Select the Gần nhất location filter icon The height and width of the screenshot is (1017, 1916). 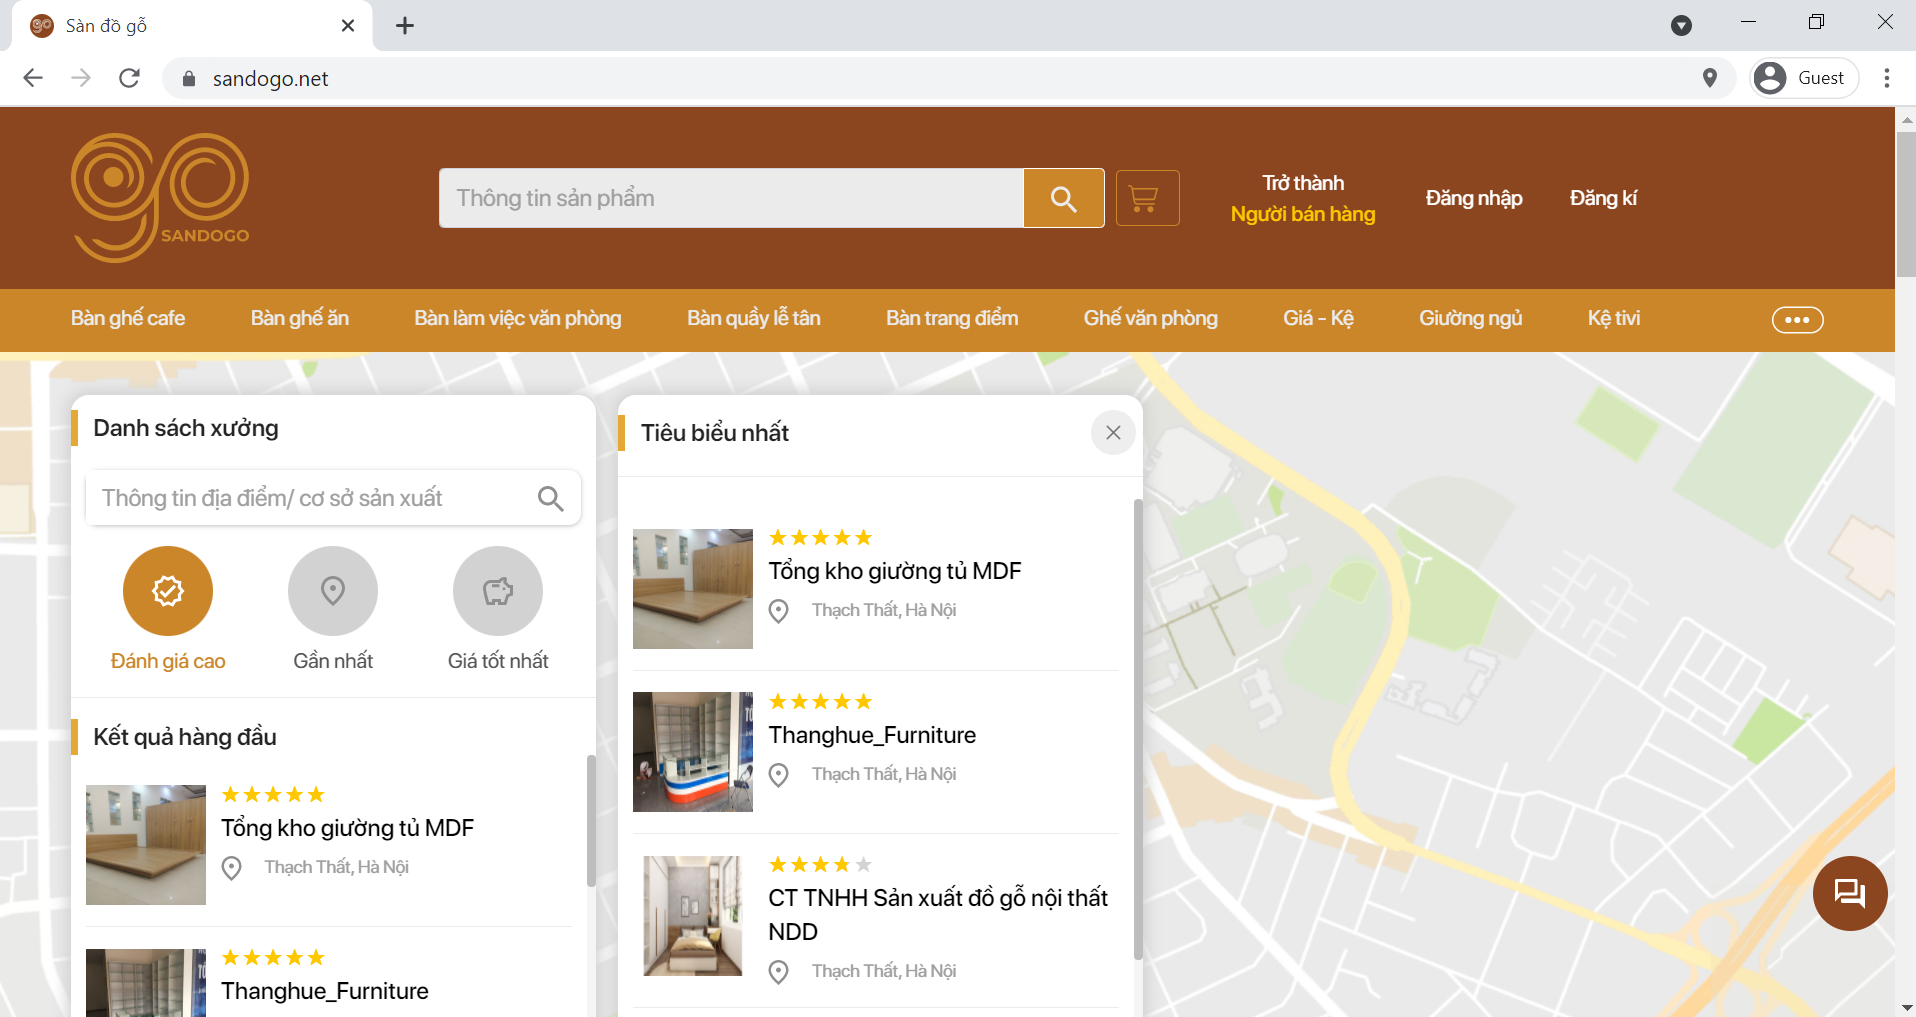coord(333,591)
